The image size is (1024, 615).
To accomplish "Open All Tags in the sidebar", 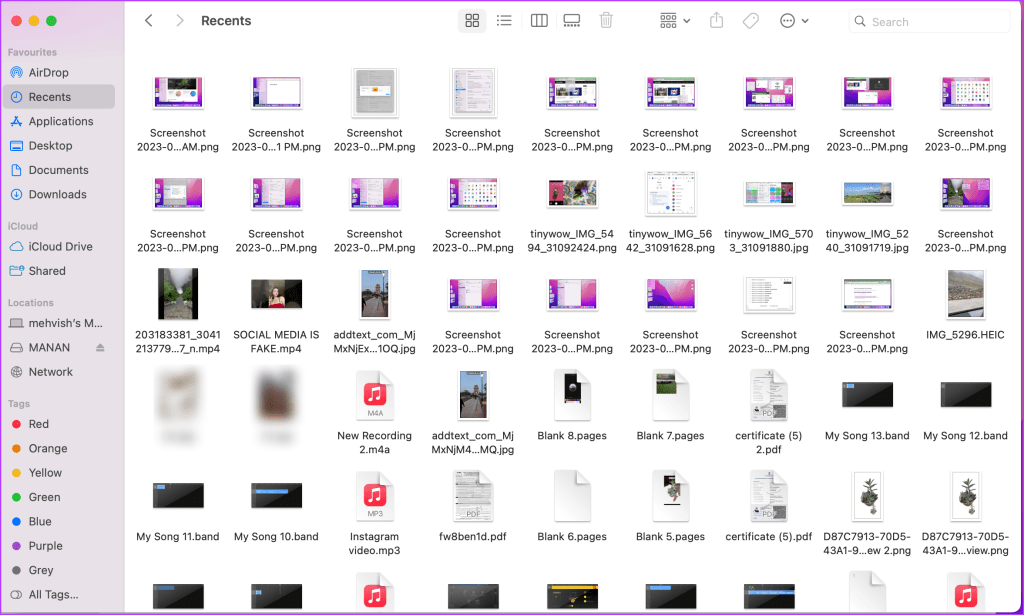I will click(59, 595).
